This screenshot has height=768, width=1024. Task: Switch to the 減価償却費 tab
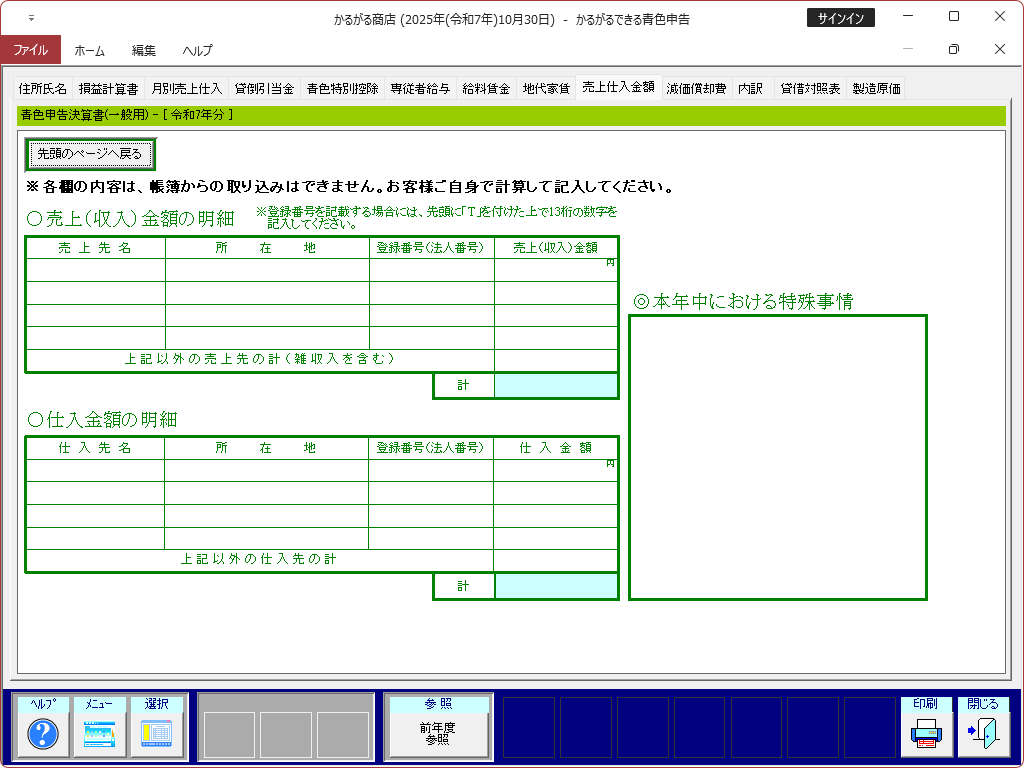coord(696,89)
